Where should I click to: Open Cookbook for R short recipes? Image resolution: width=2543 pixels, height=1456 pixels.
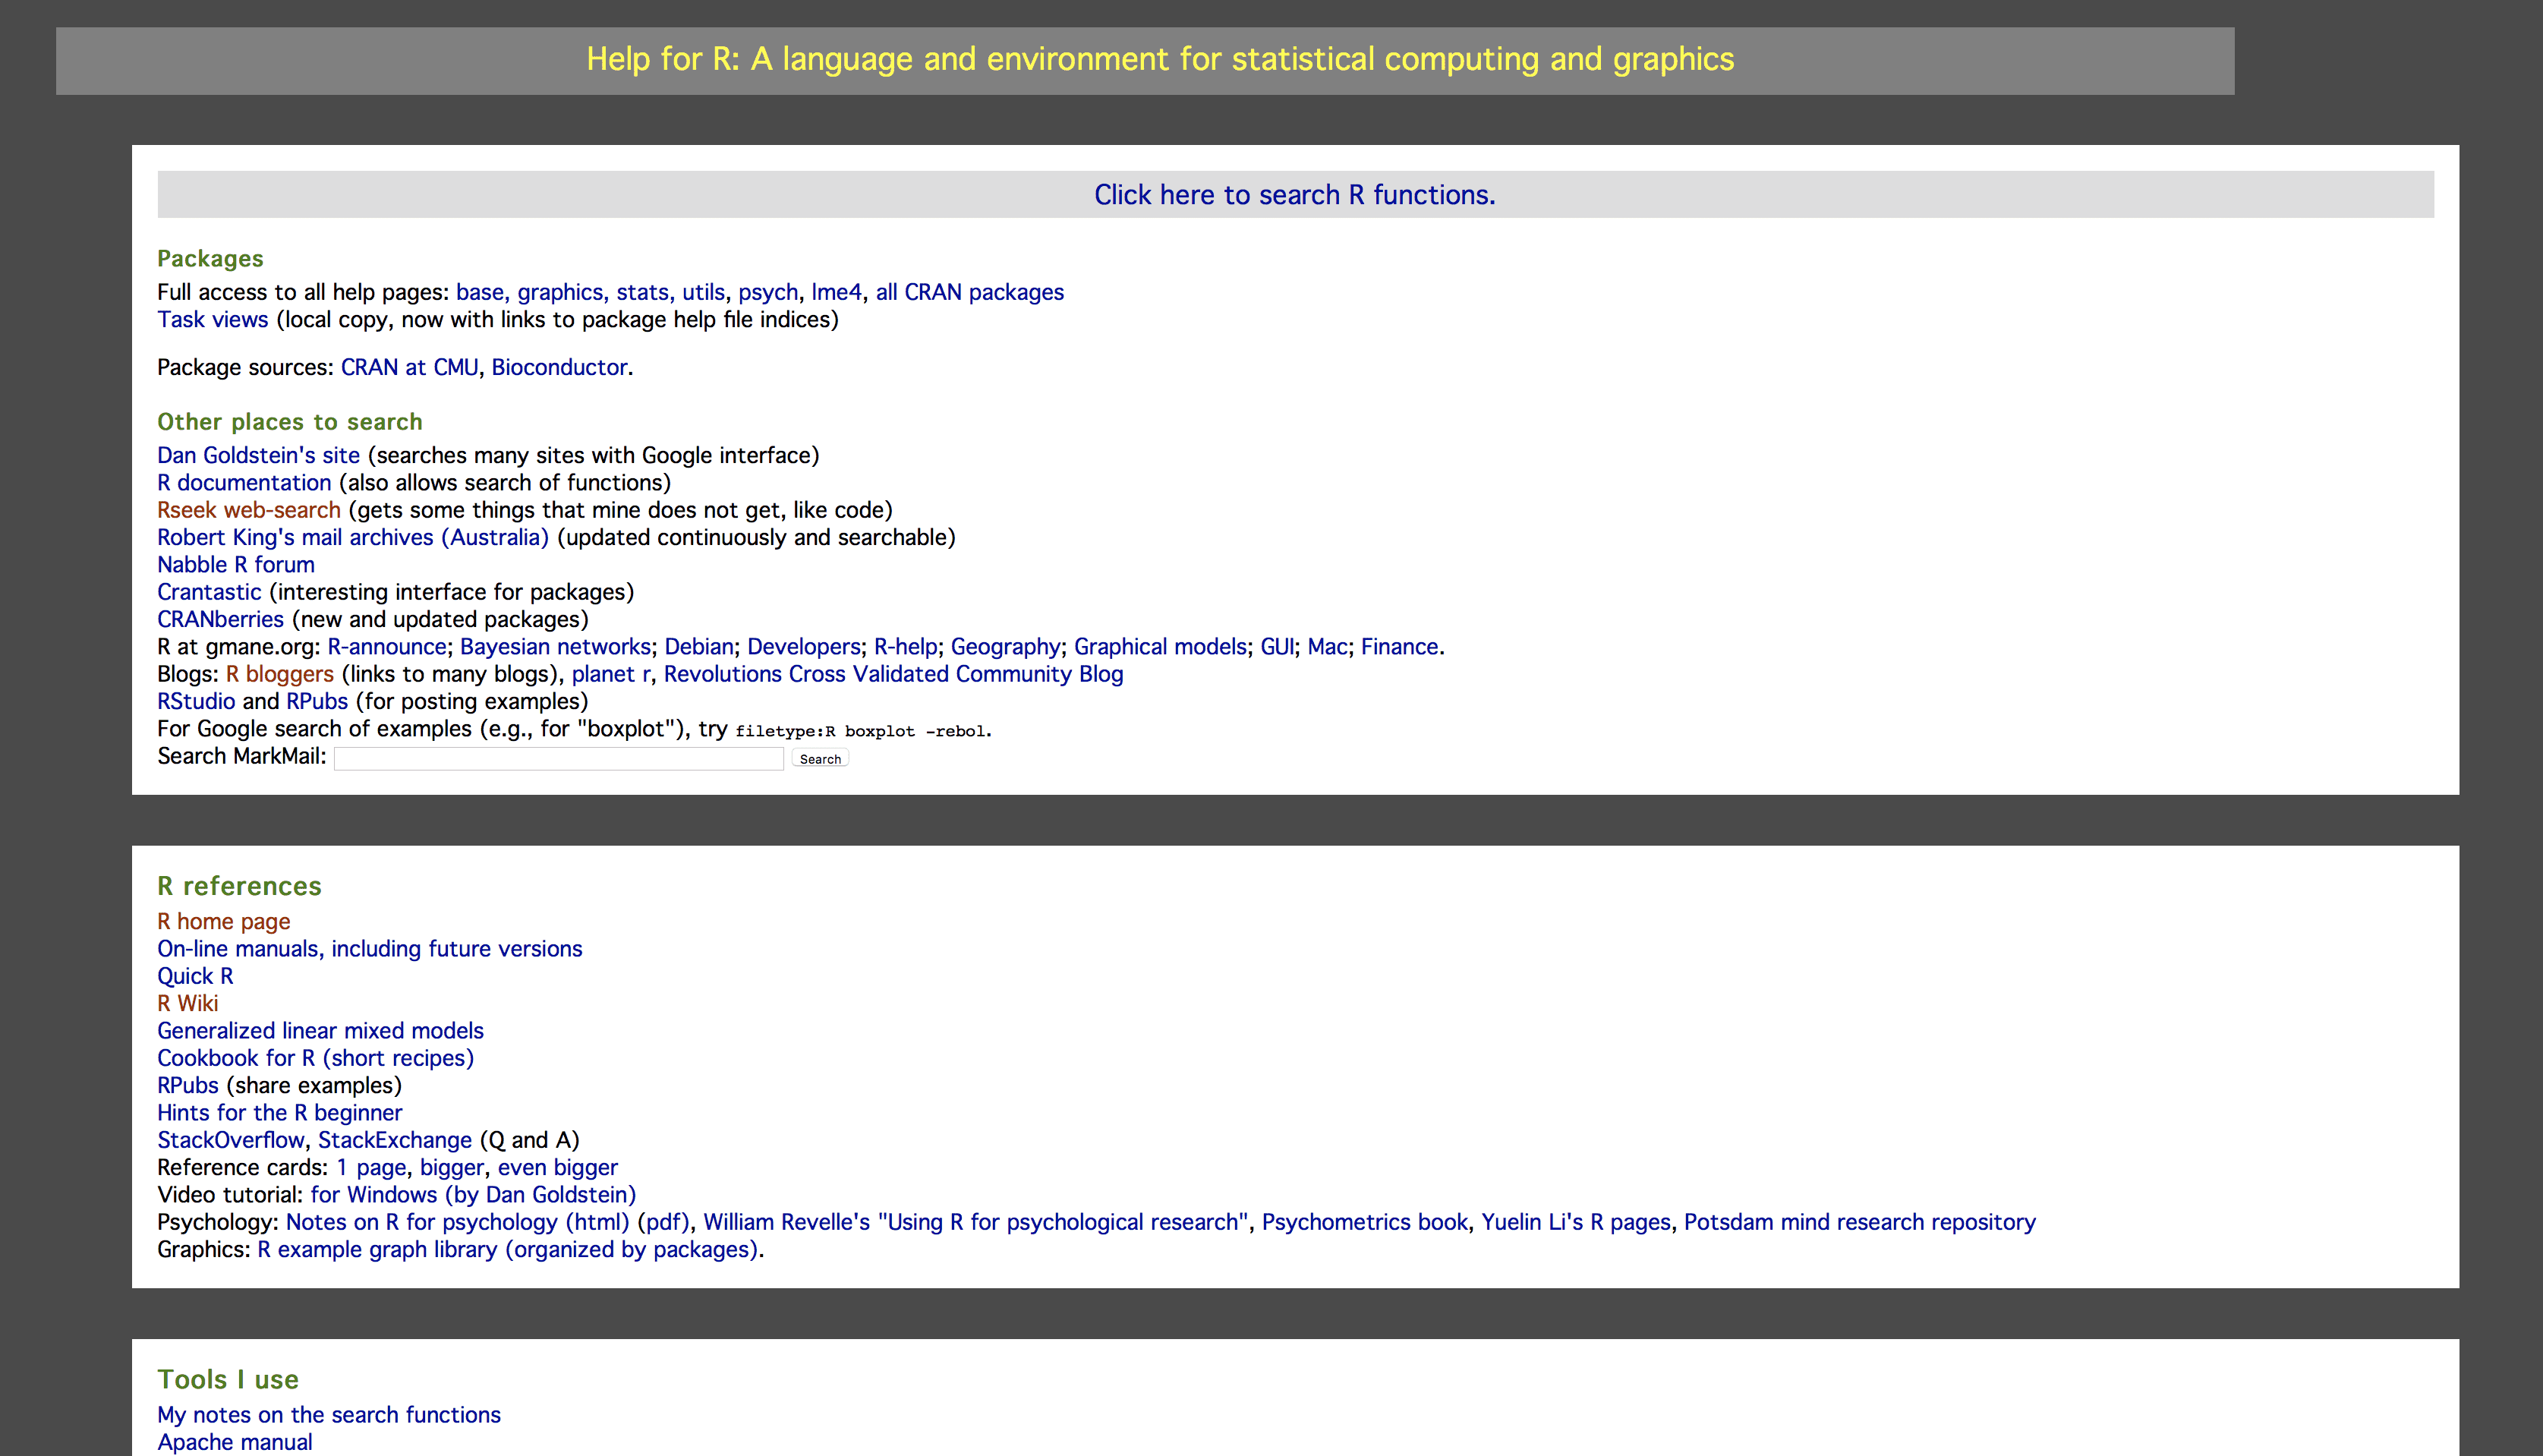[315, 1058]
